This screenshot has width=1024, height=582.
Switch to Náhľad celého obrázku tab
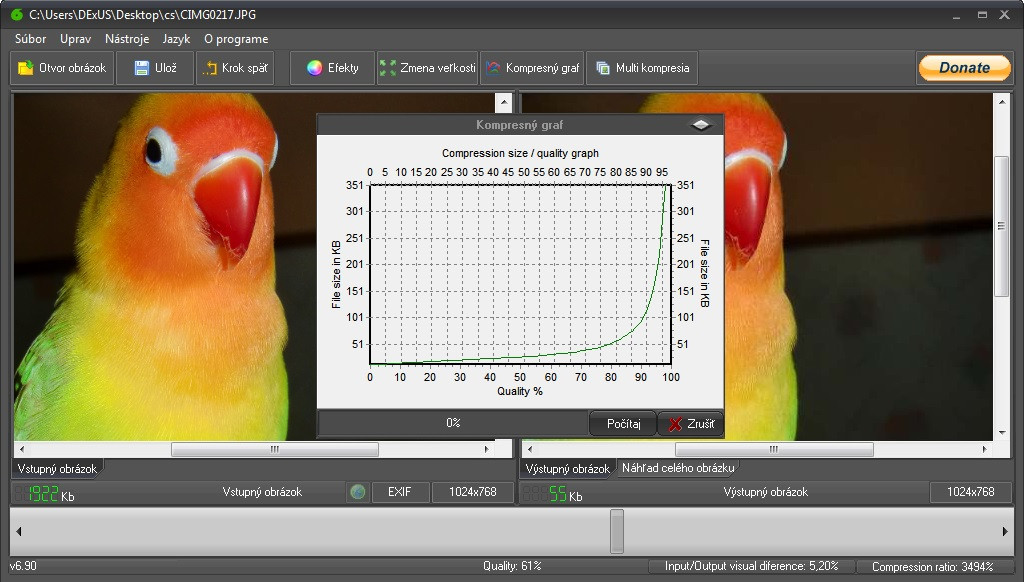678,468
